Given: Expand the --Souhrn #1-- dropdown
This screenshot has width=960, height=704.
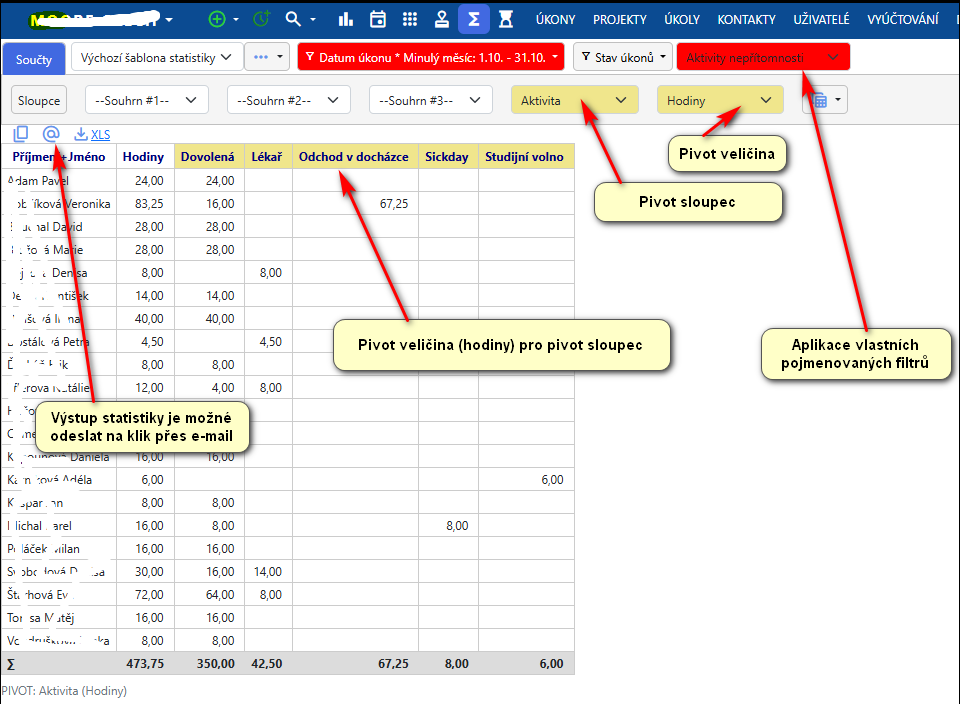Looking at the screenshot, I should coord(146,100).
